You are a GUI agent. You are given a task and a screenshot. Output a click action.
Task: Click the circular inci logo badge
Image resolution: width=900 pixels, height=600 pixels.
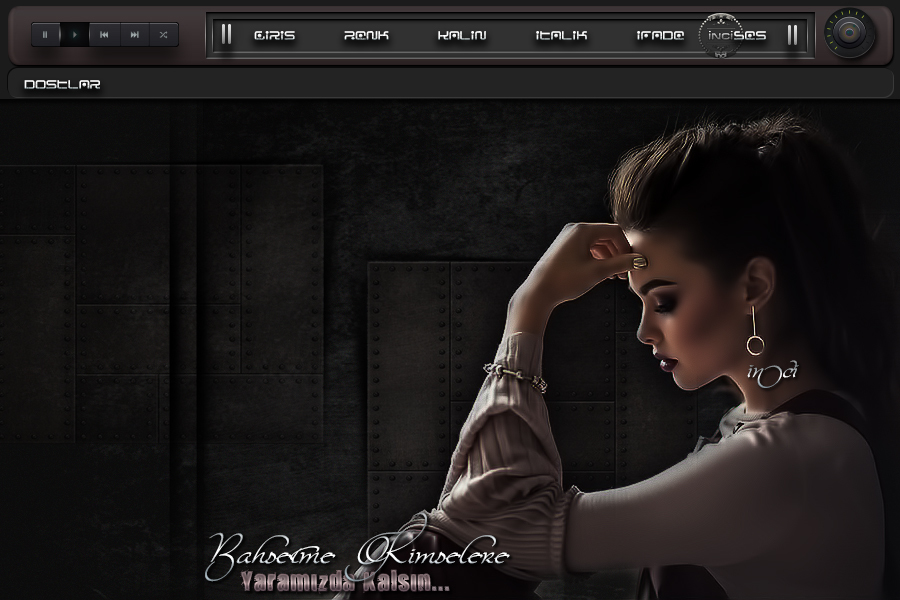pyautogui.click(x=719, y=35)
